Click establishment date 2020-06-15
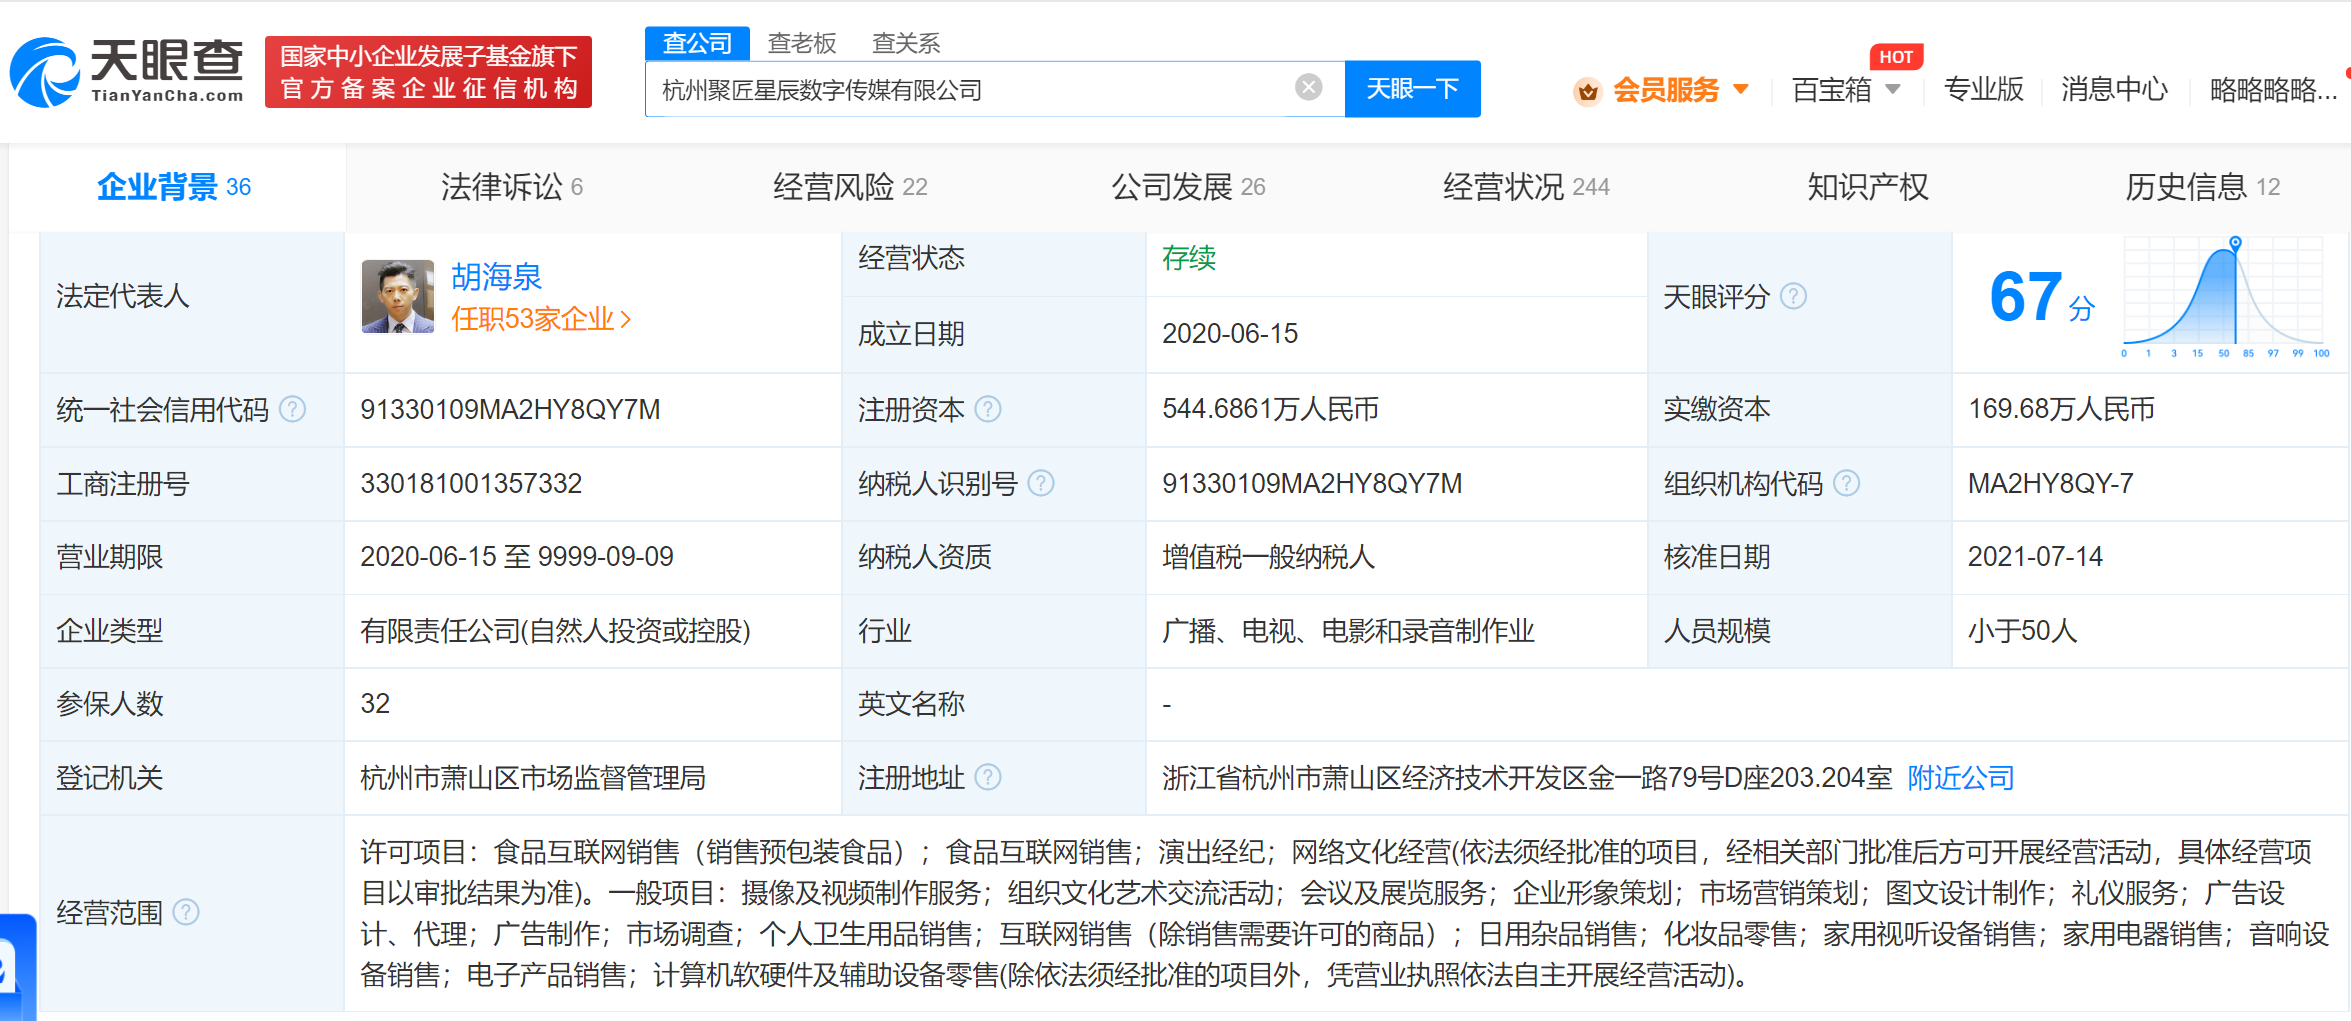Viewport: 2351px width, 1021px height. (x=1230, y=333)
